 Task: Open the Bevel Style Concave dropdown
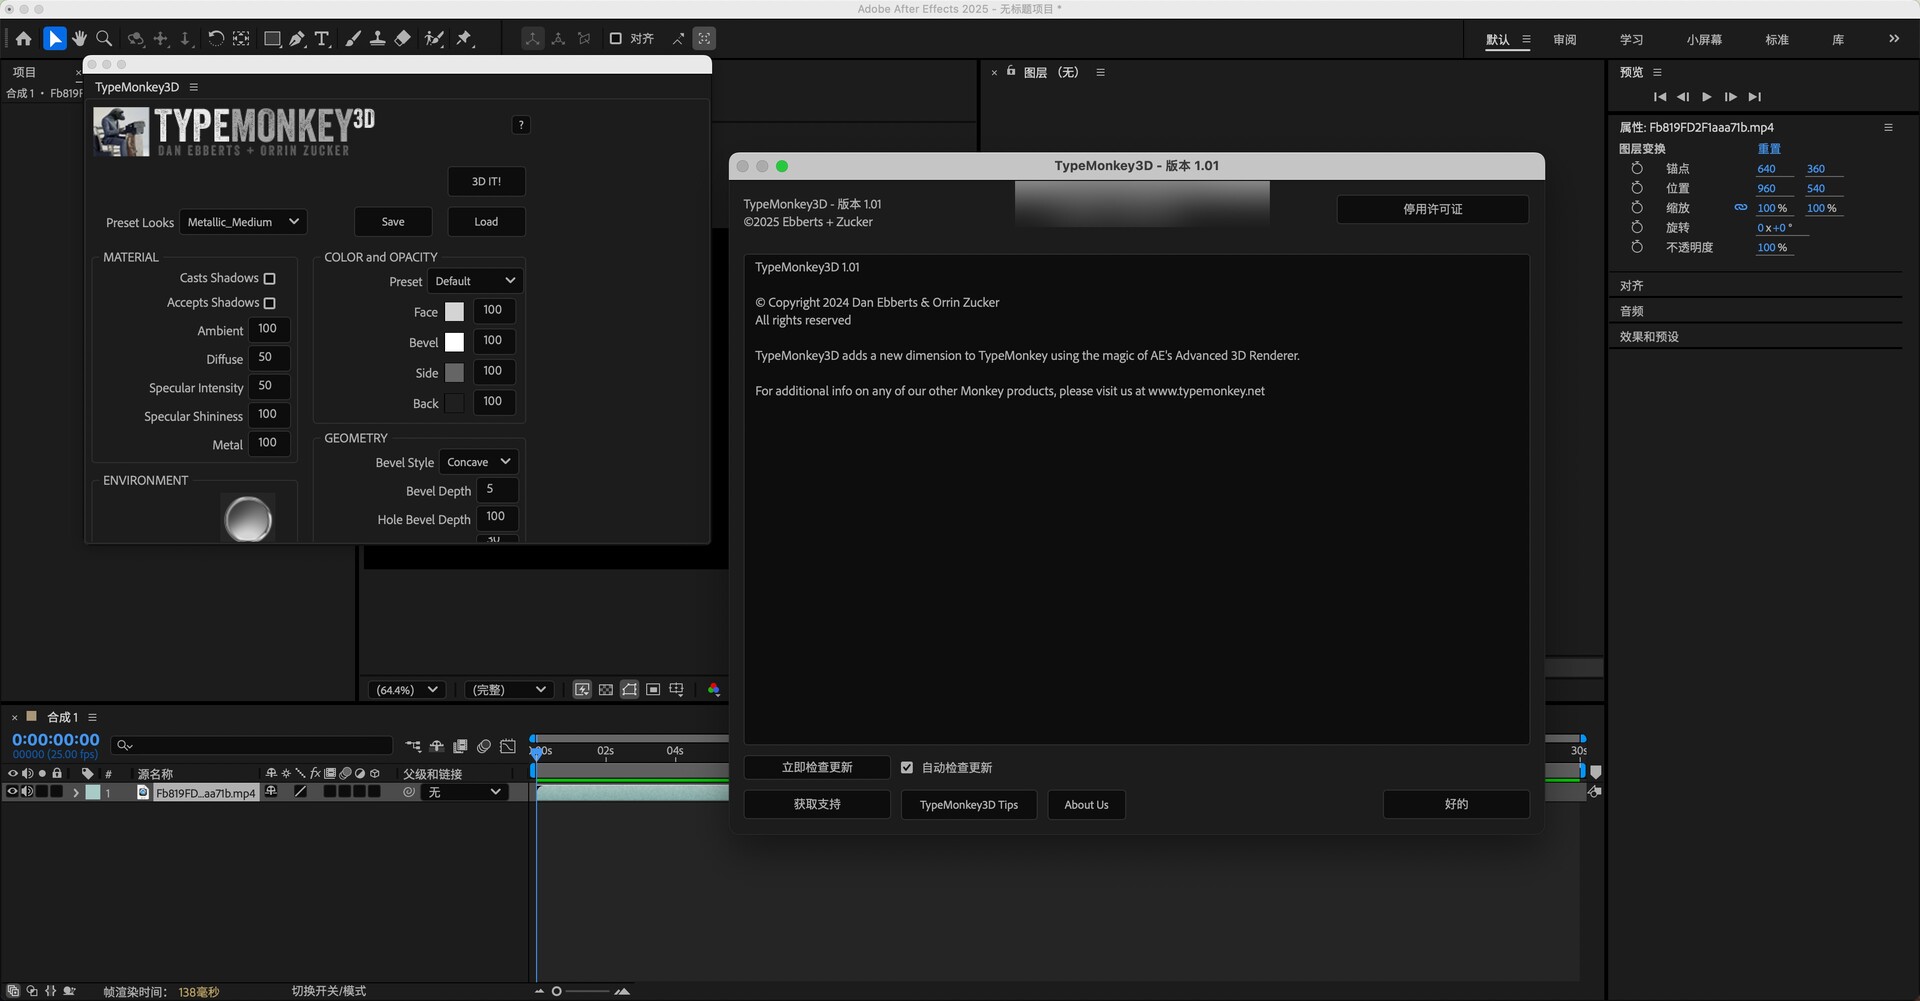coord(479,462)
